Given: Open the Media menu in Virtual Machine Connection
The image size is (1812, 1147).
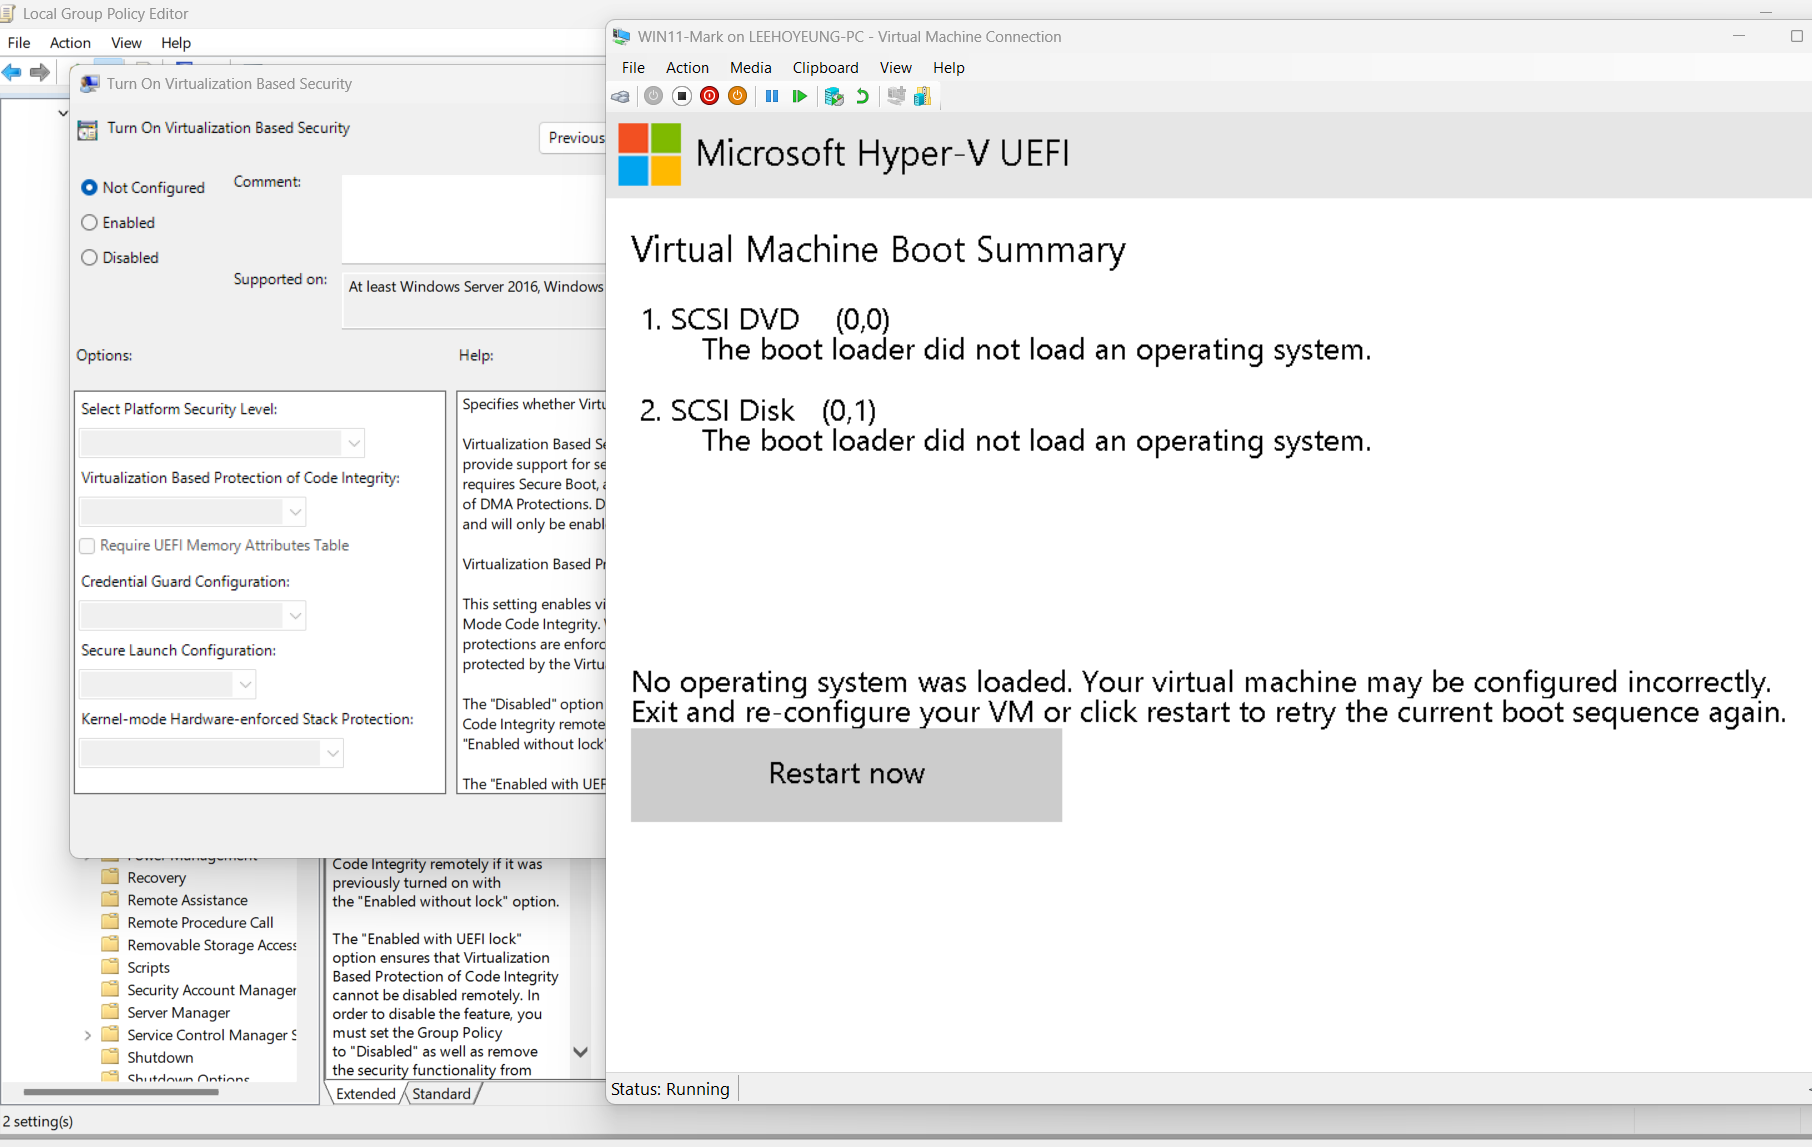Looking at the screenshot, I should point(750,67).
